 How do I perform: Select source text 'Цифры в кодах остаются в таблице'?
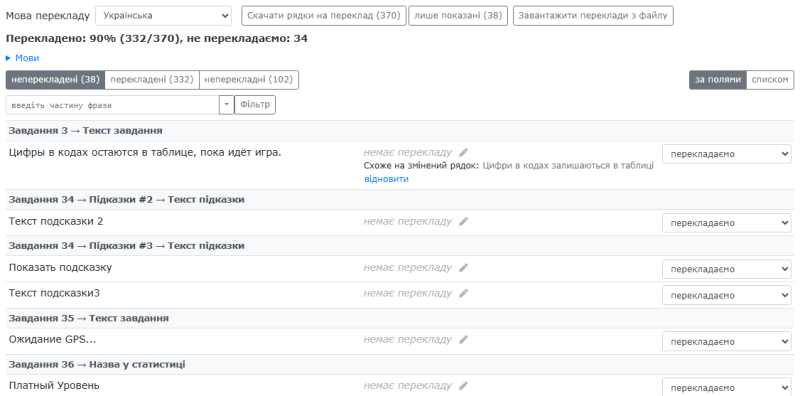coord(101,152)
